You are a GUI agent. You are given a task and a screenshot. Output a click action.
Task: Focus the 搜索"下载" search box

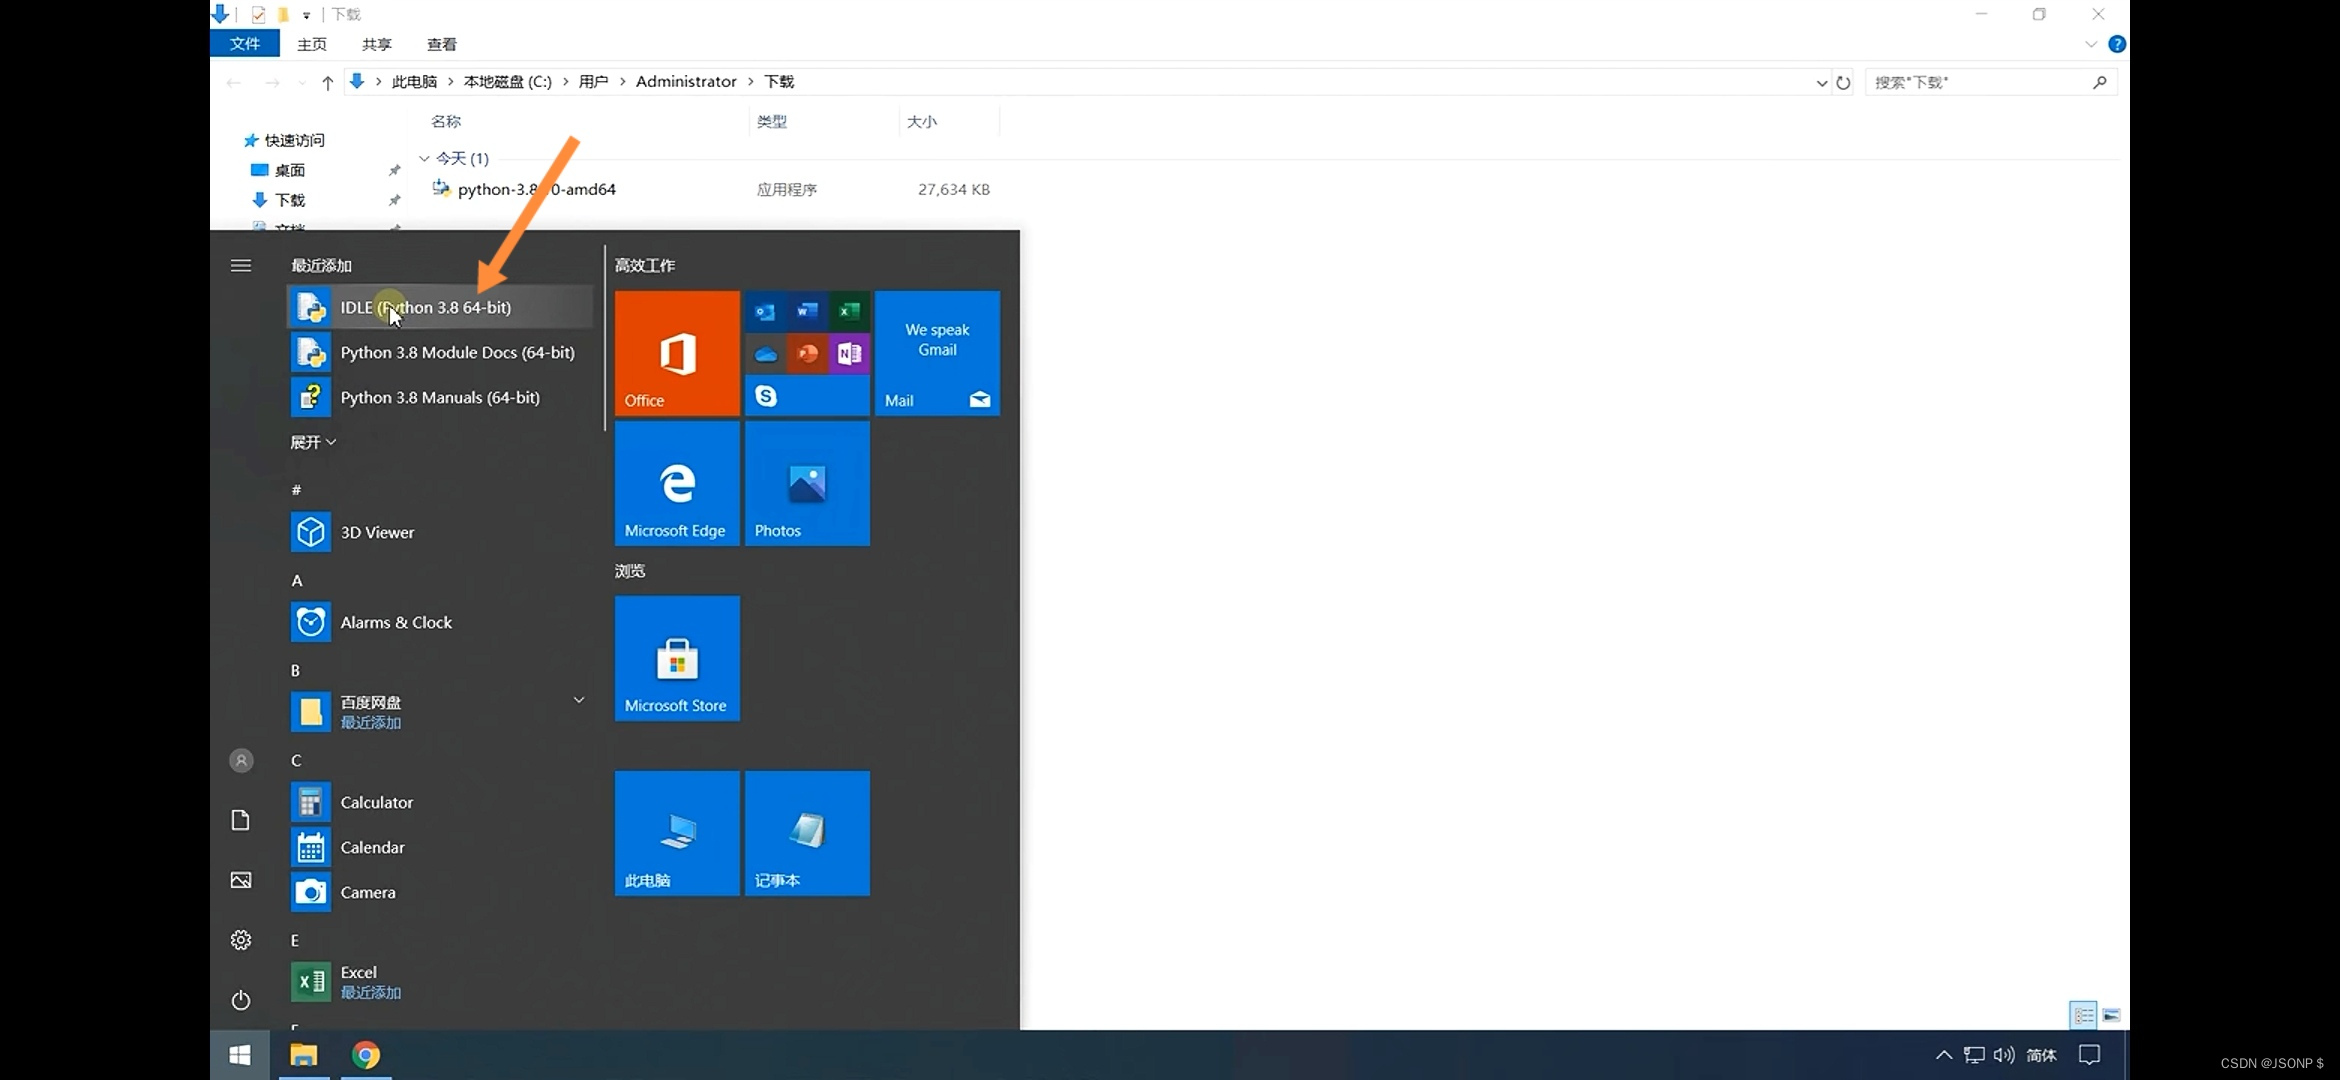pos(1990,82)
